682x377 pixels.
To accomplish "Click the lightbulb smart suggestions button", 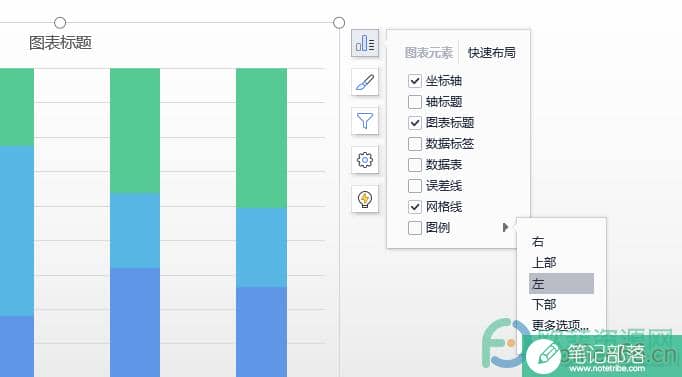I will (365, 199).
